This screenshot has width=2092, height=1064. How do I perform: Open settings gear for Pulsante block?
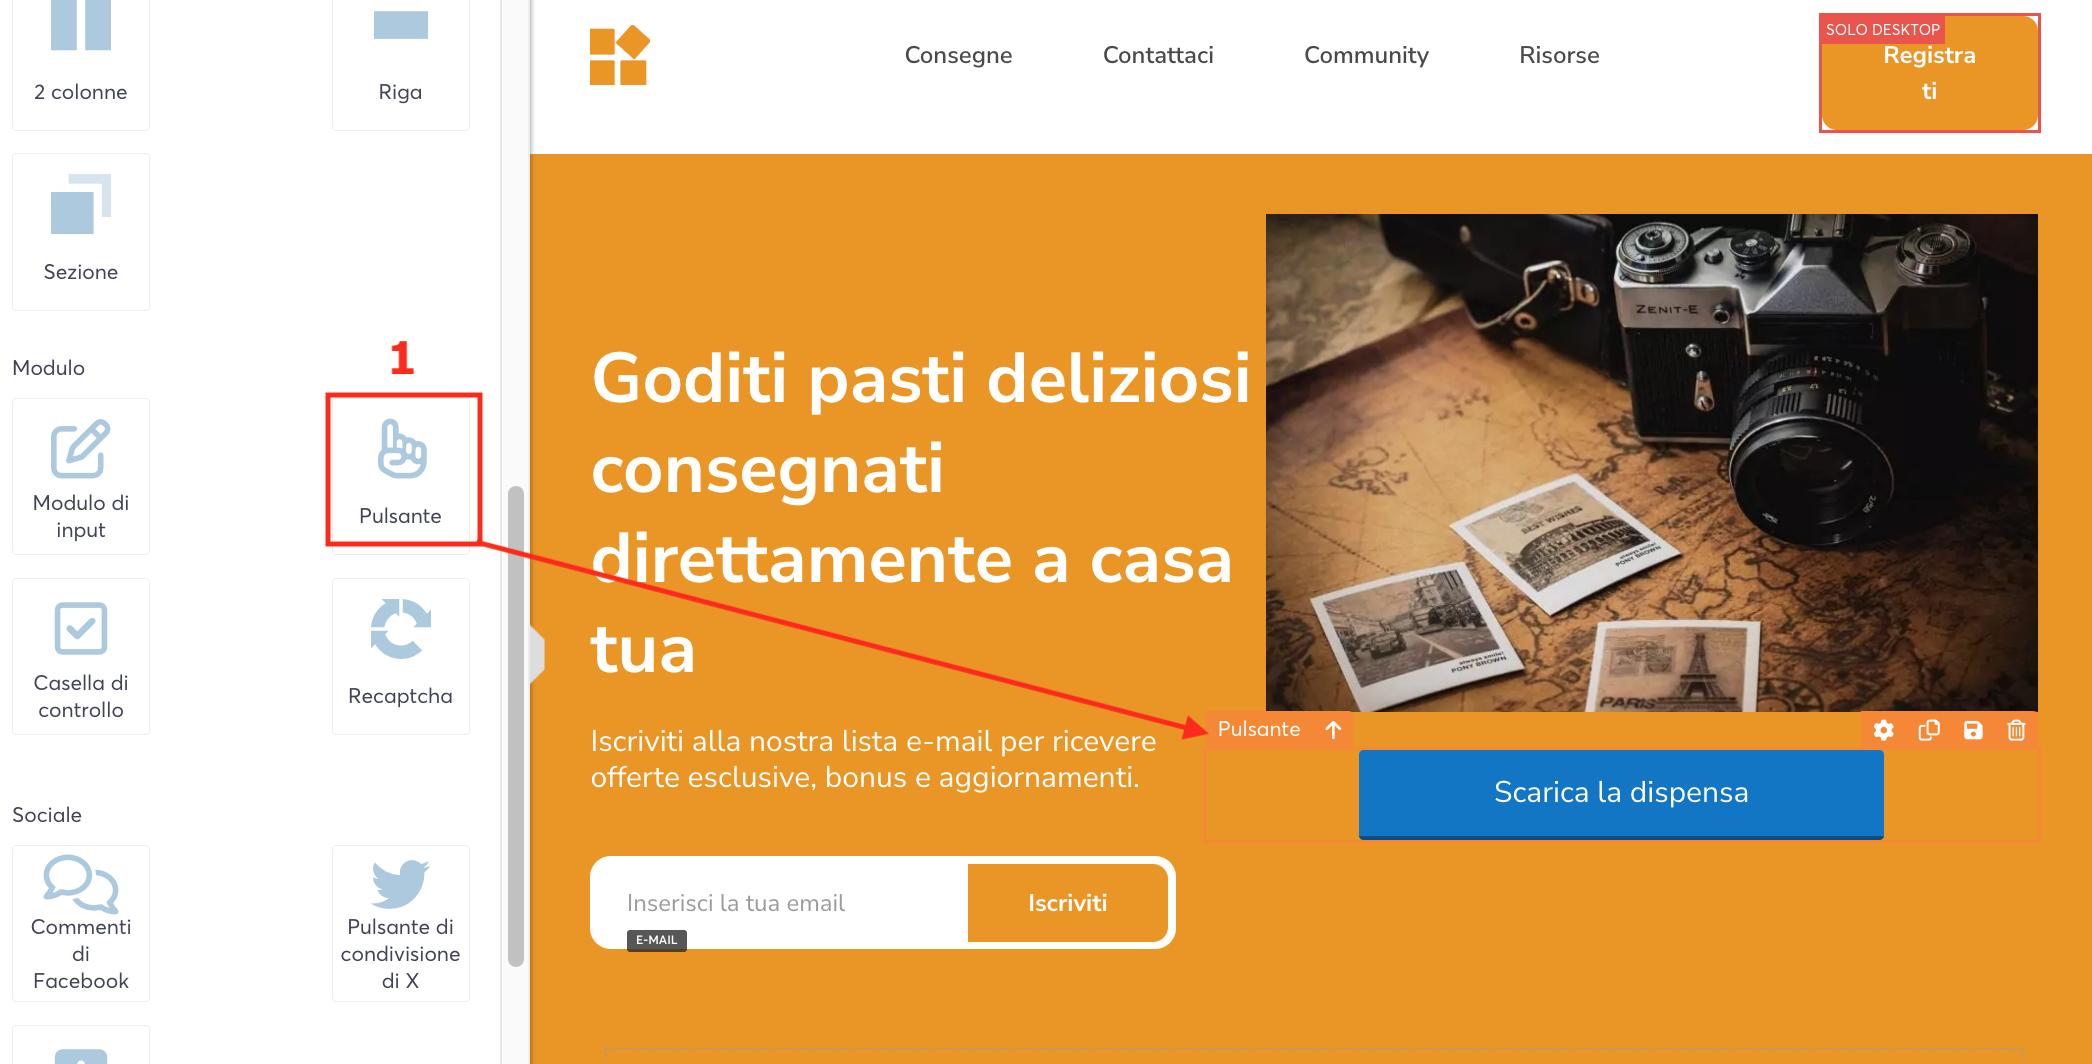click(x=1884, y=730)
